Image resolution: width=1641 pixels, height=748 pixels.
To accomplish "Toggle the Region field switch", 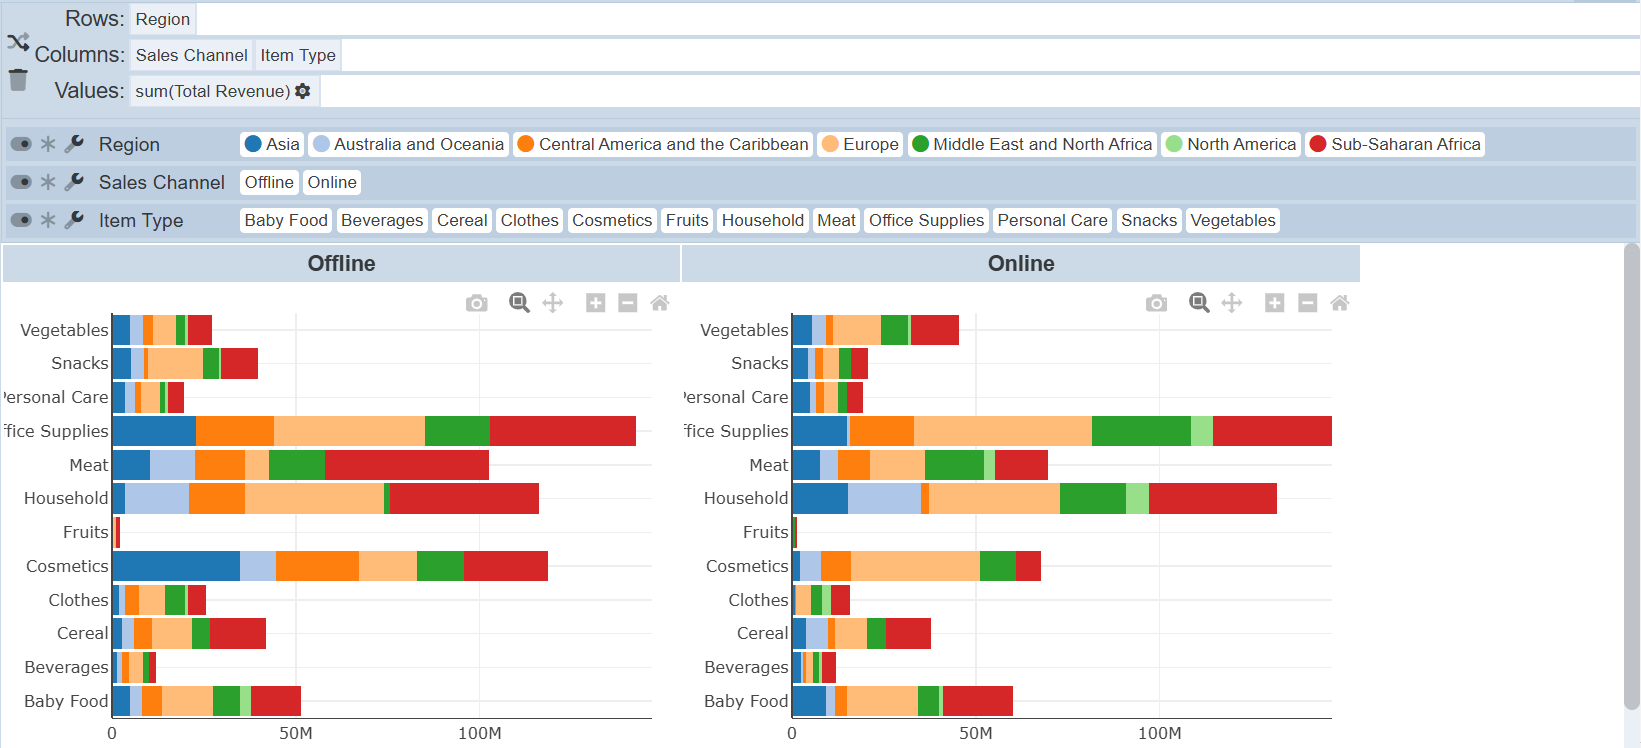I will click(21, 144).
